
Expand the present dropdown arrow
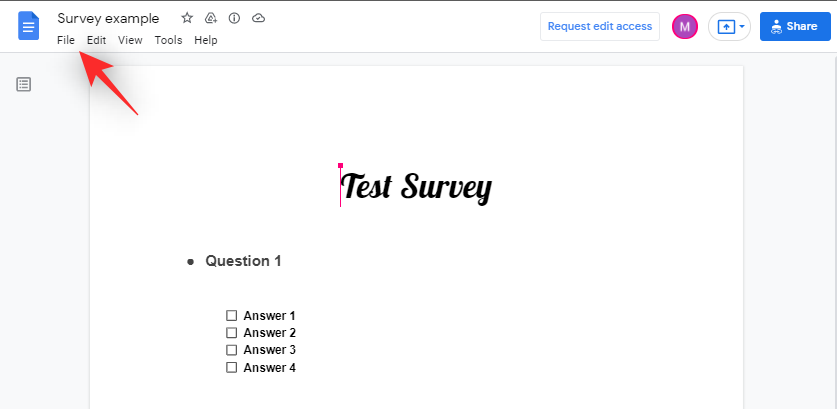[742, 27]
